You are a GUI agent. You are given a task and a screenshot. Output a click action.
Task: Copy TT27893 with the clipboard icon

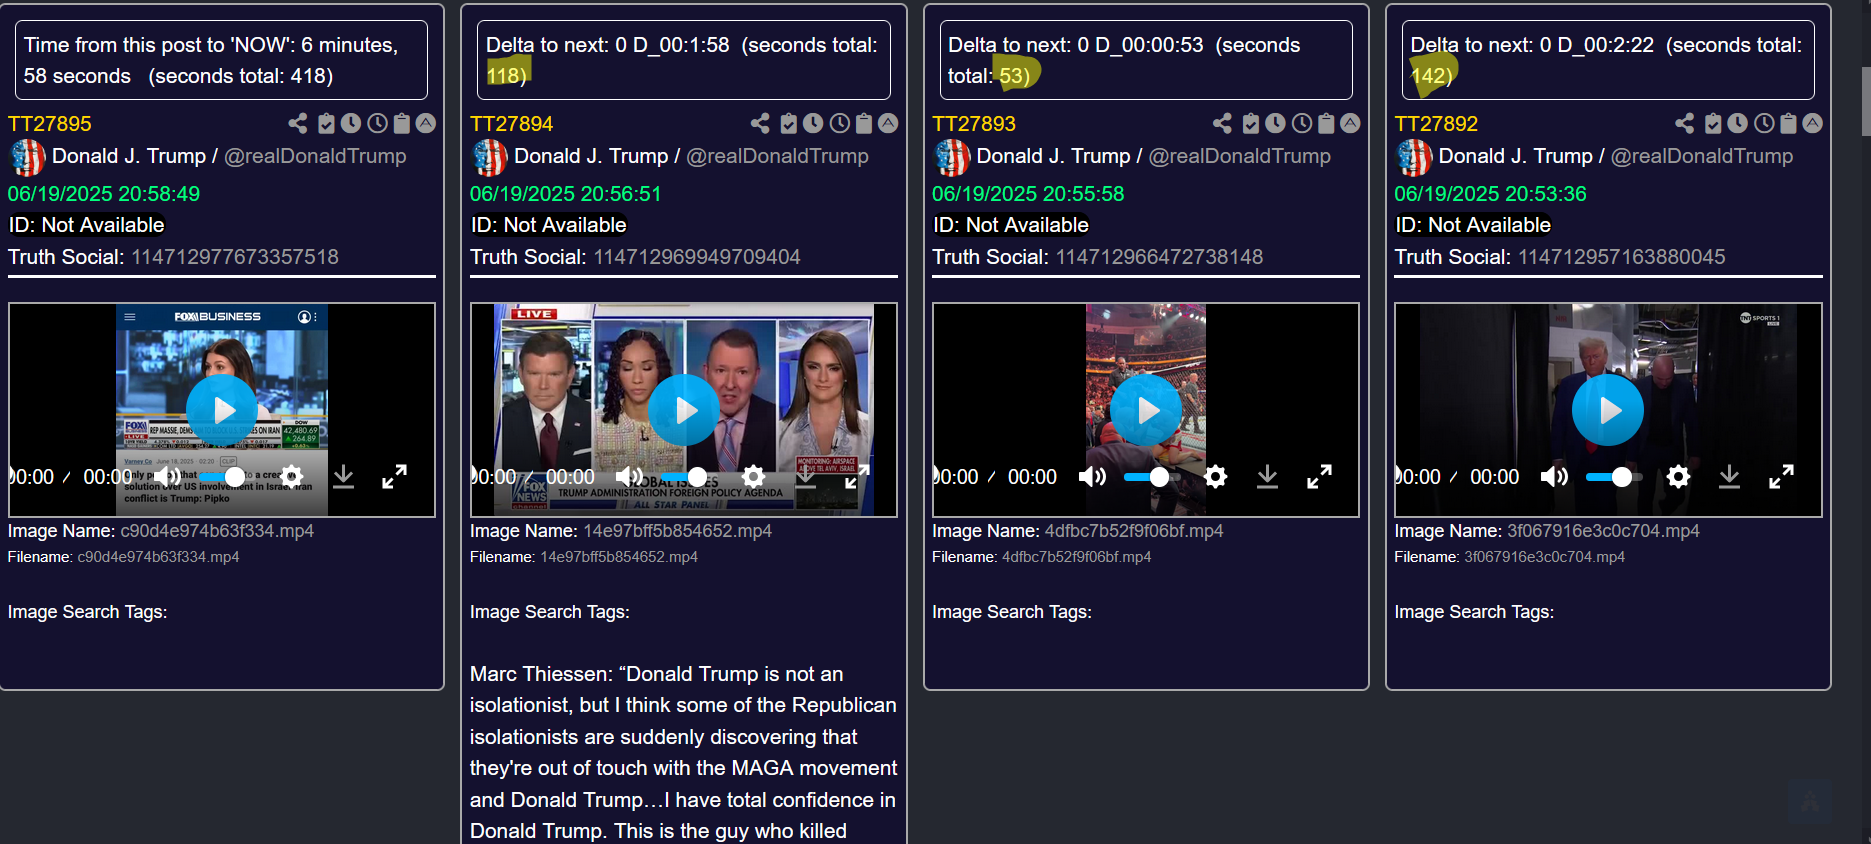pyautogui.click(x=1326, y=123)
